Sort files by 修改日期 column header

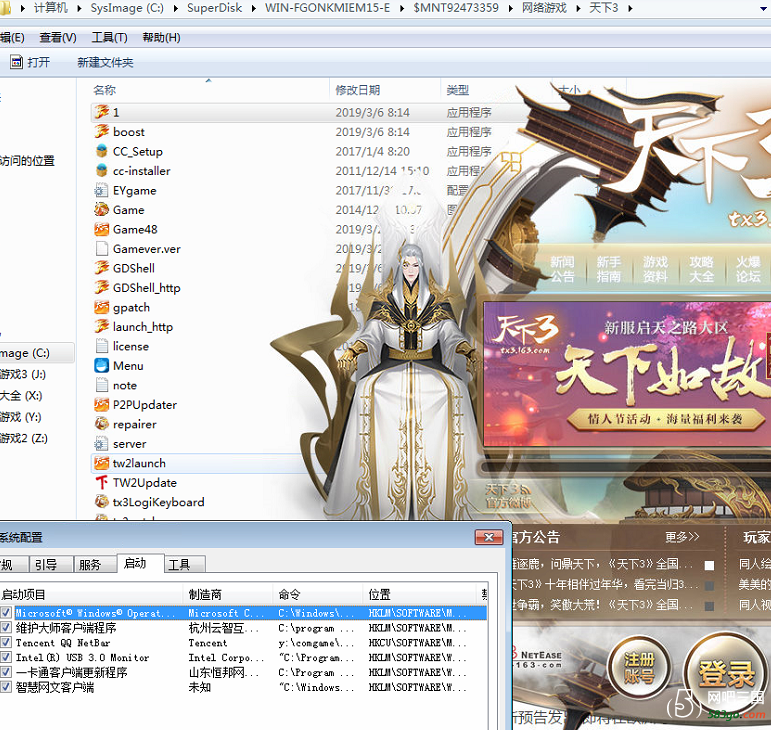357,90
